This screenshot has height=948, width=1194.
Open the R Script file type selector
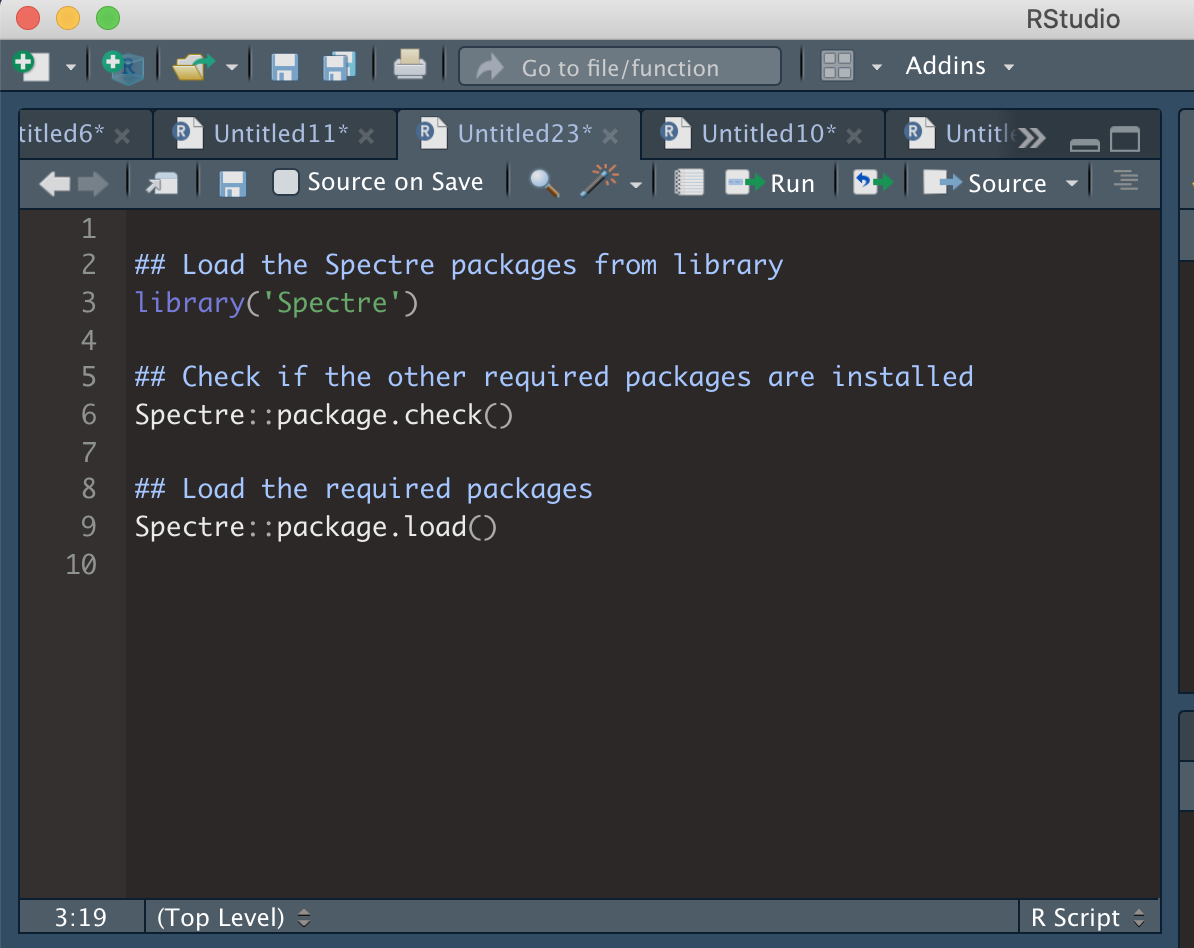(x=1088, y=917)
